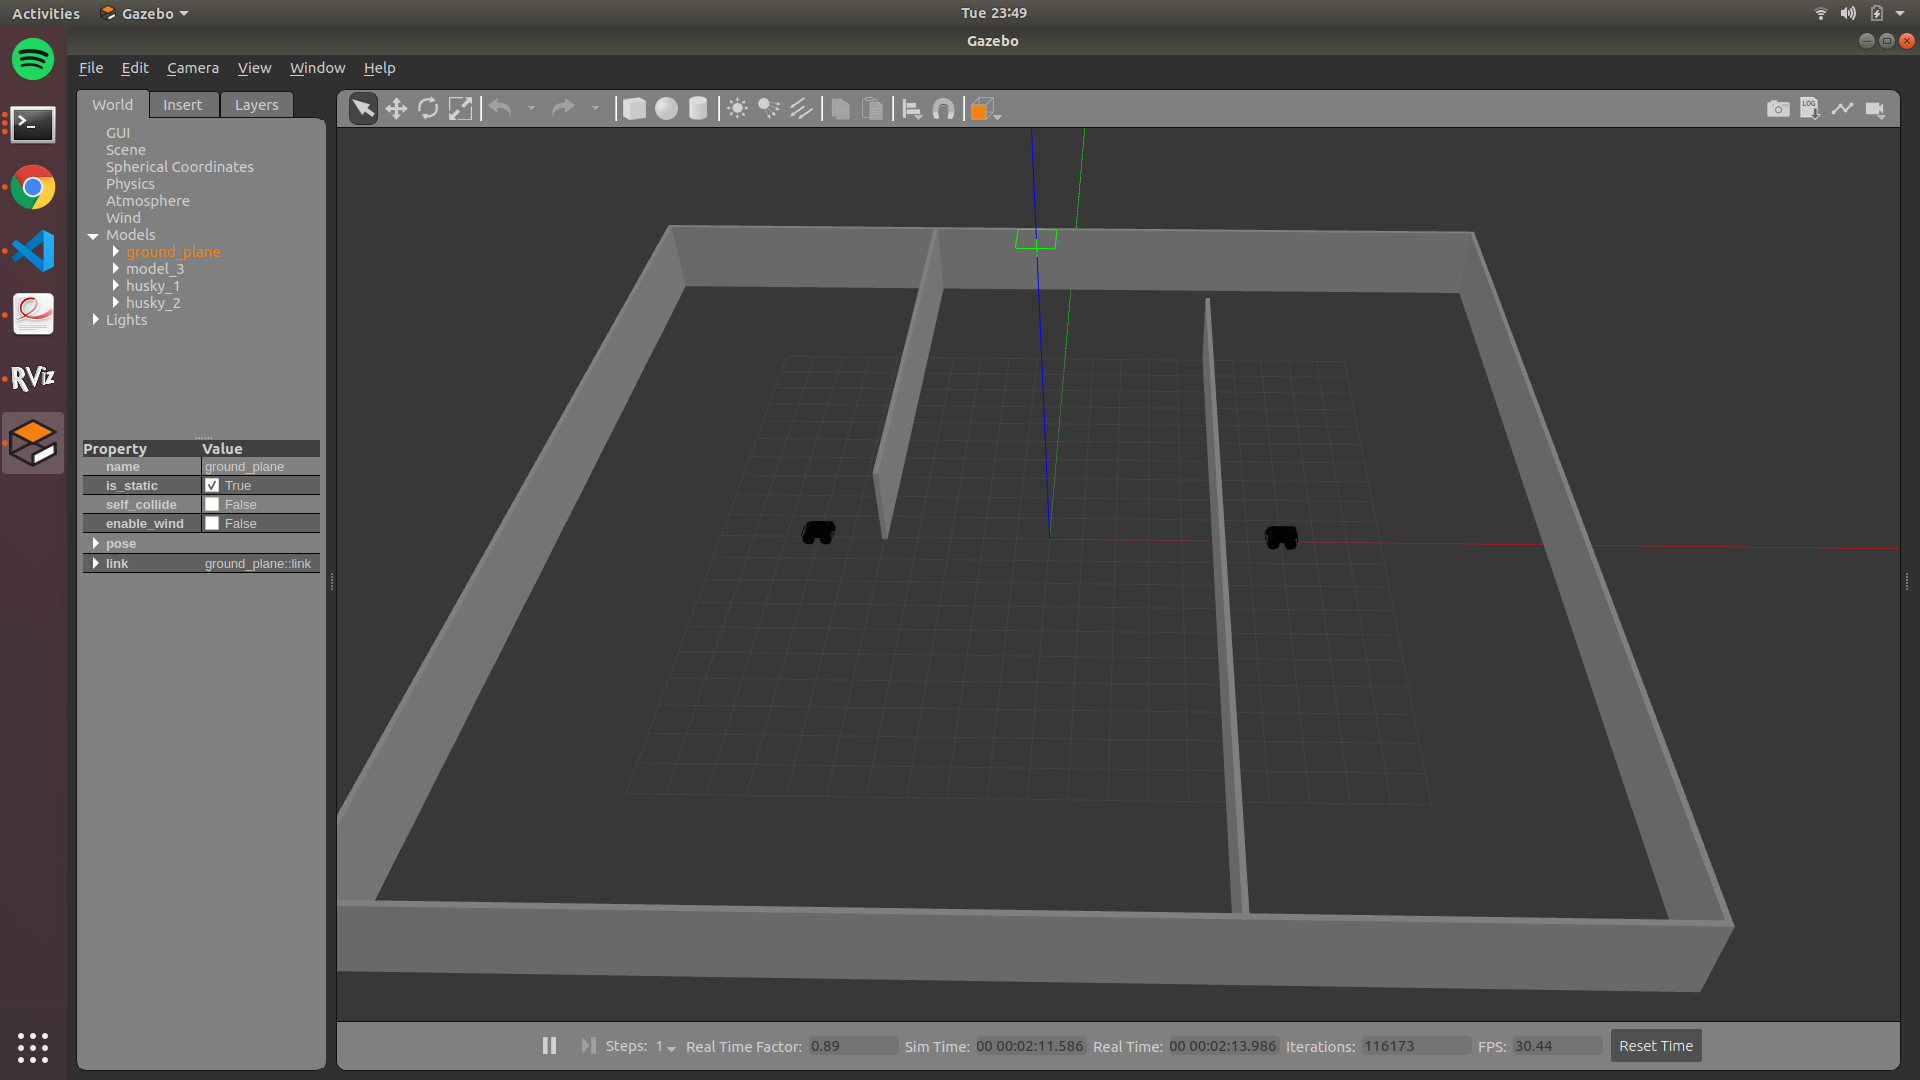Viewport: 1920px width, 1080px height.
Task: Click the paste icon in toolbar
Action: click(873, 109)
